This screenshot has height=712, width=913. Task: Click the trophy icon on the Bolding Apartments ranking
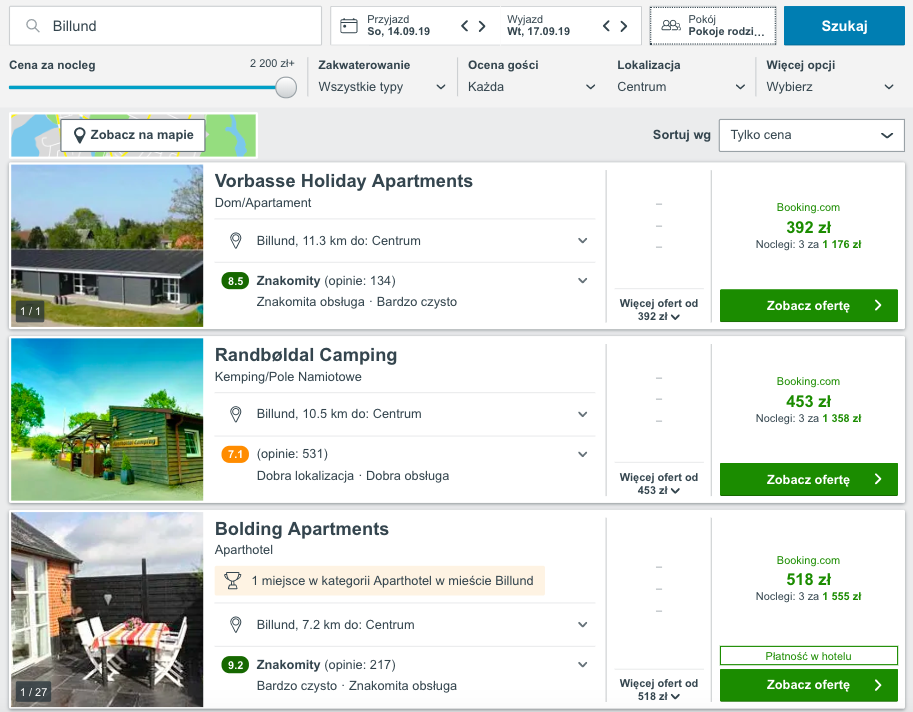232,580
